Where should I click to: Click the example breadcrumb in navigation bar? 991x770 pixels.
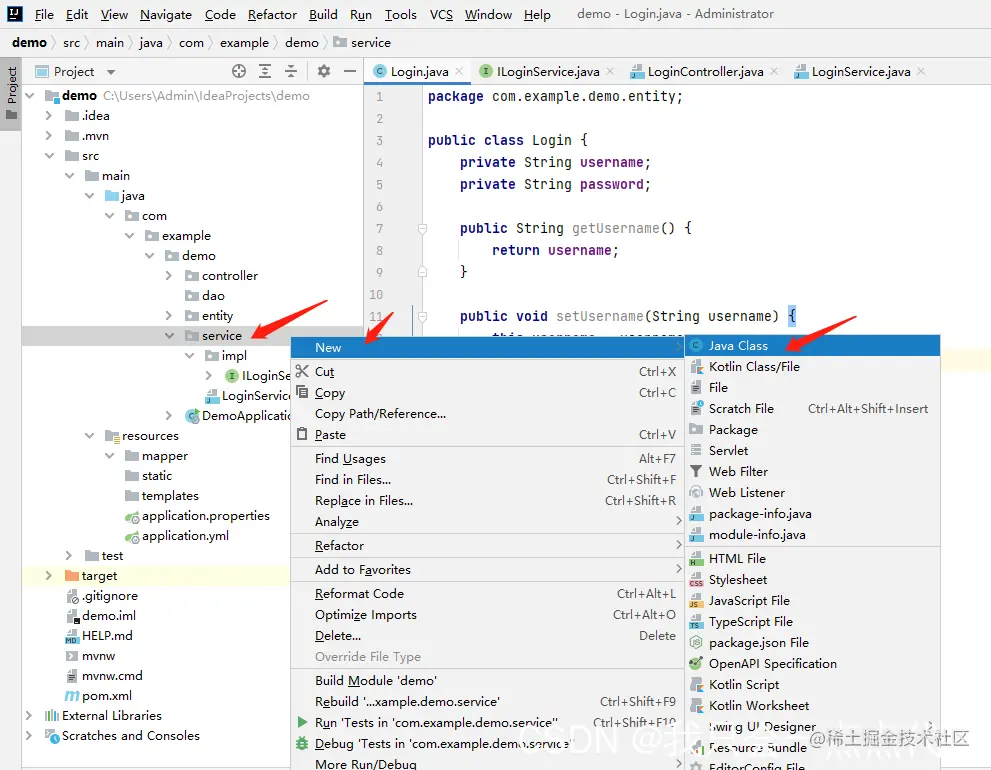point(244,42)
